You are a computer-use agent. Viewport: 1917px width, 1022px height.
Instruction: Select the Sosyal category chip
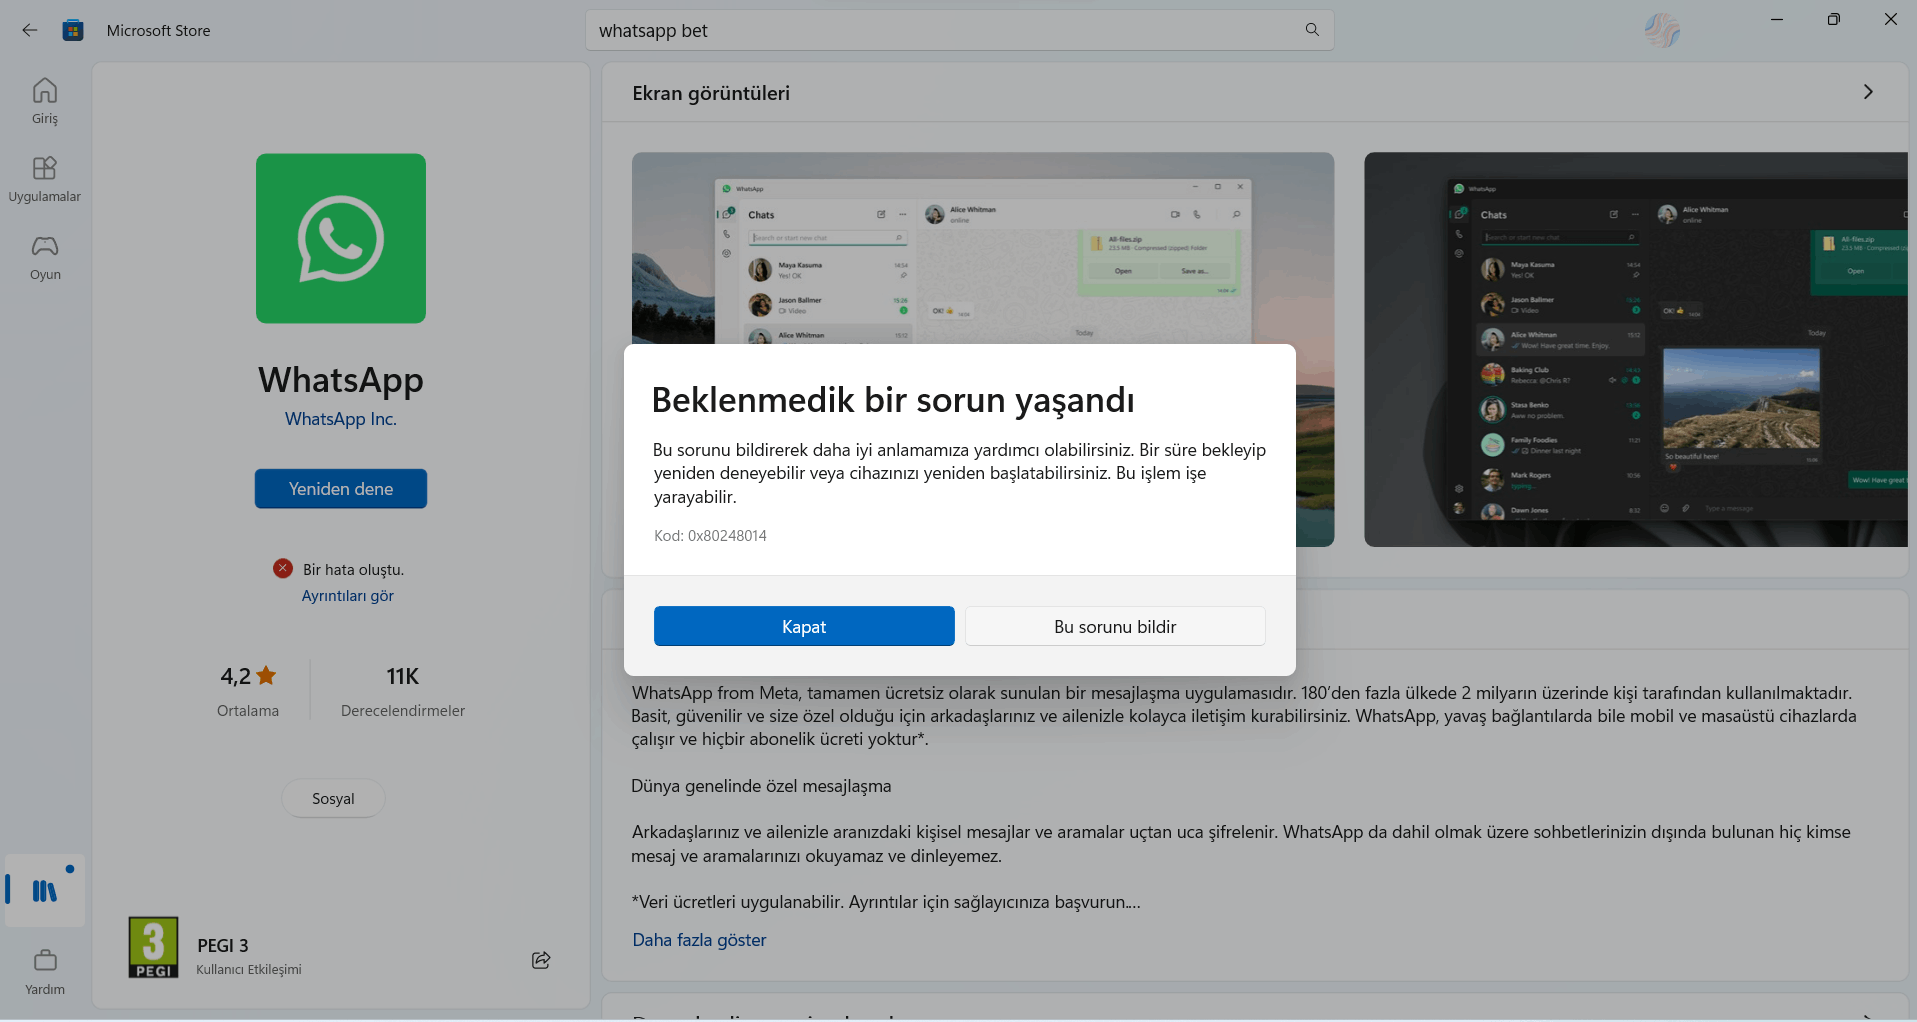coord(333,798)
